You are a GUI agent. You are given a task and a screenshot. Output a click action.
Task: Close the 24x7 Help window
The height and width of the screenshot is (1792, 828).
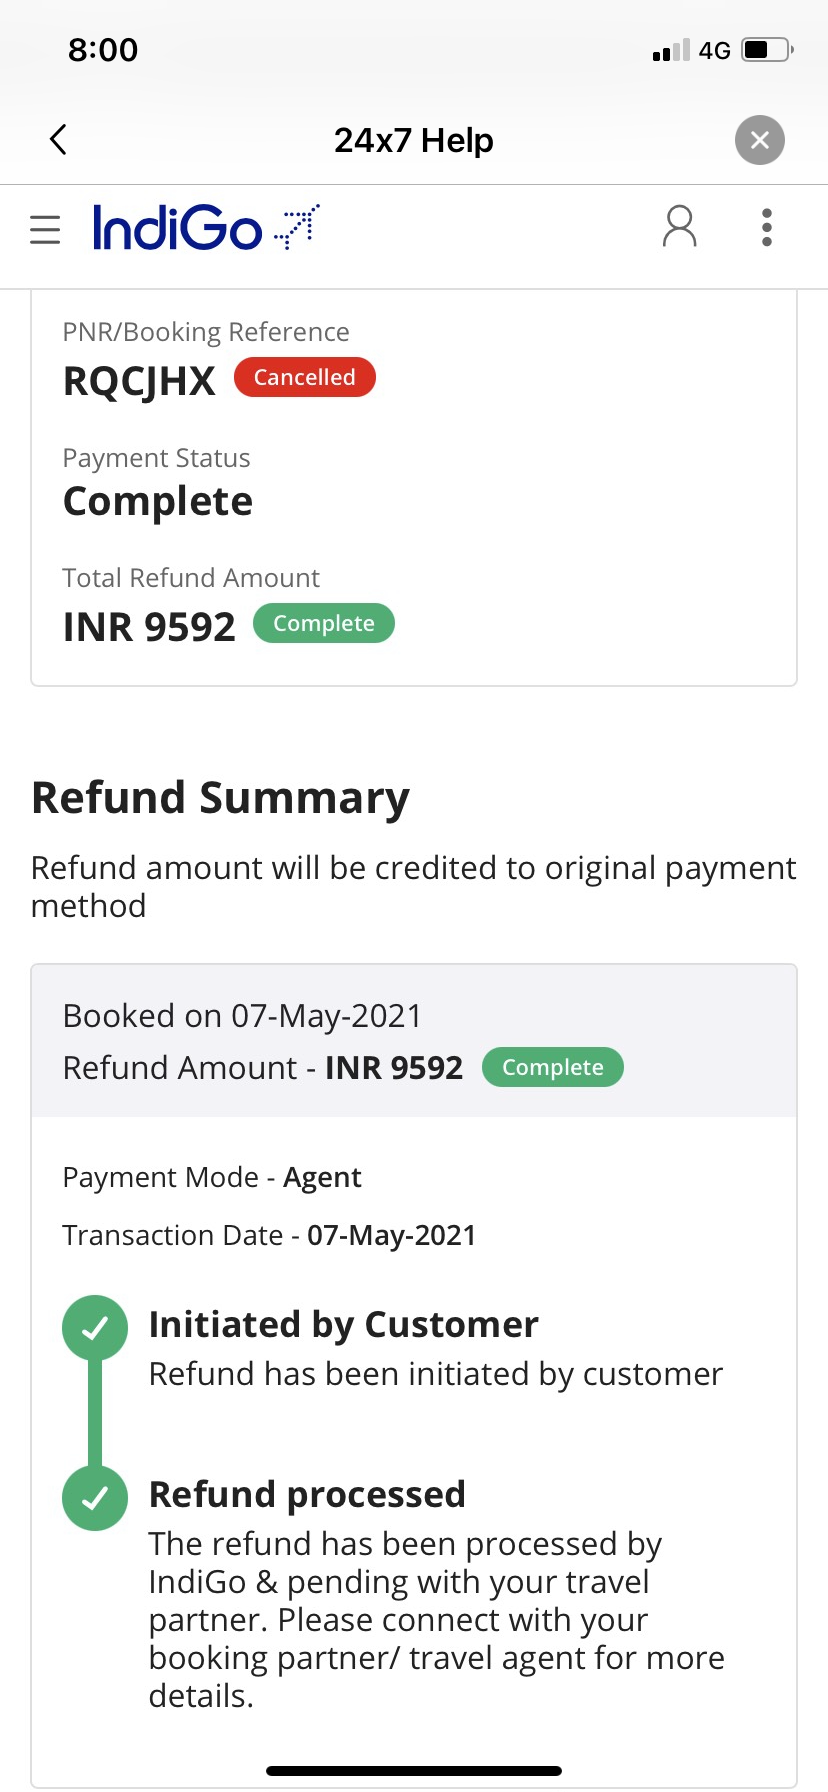click(759, 140)
